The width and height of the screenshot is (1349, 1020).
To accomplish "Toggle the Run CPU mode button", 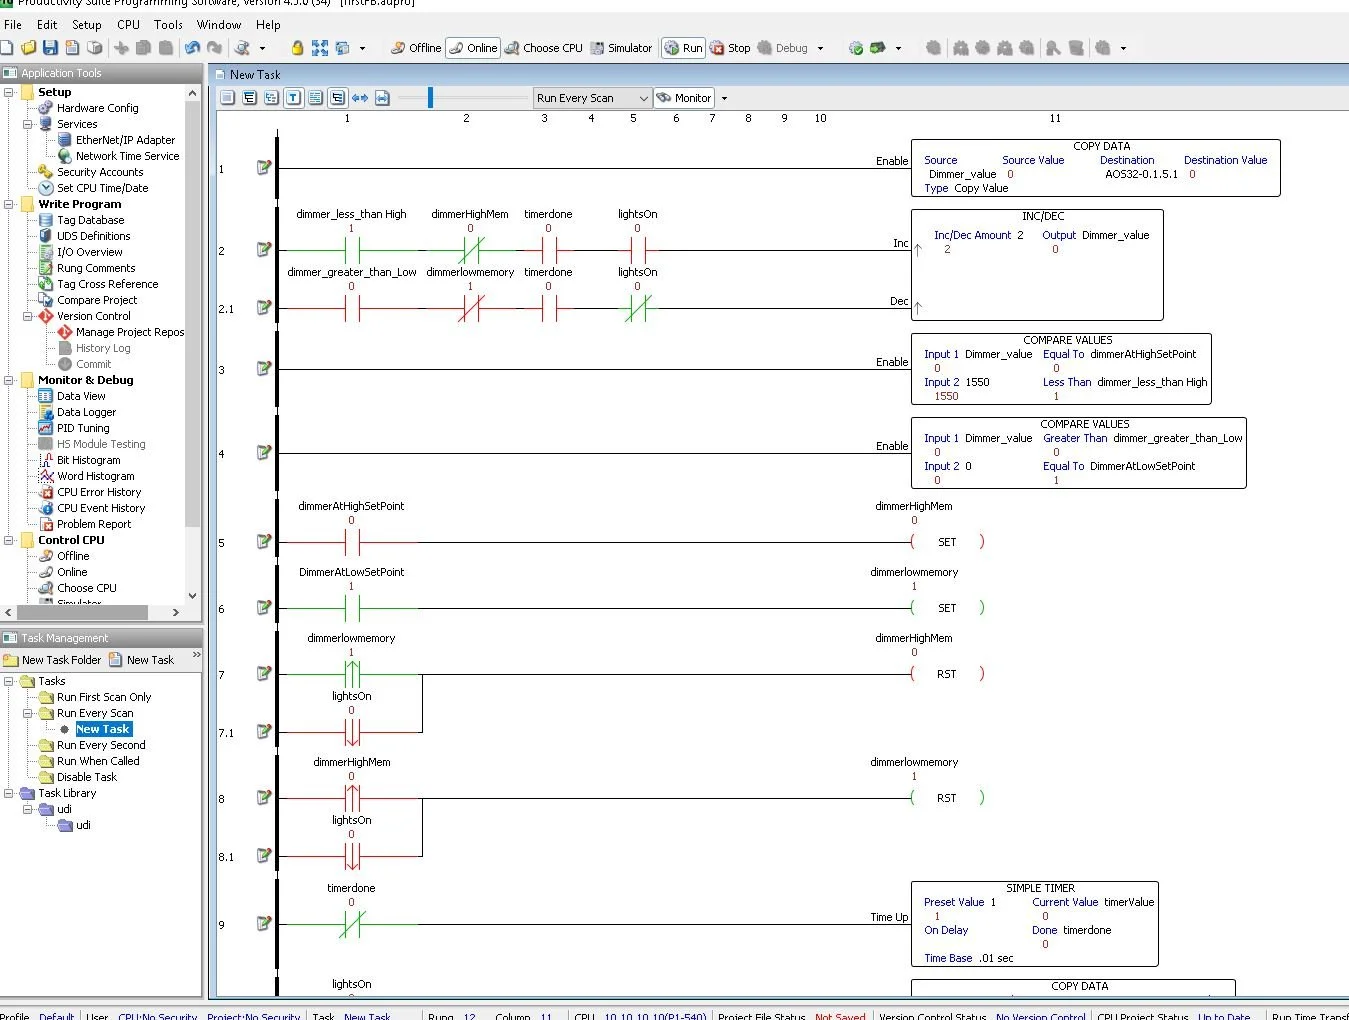I will click(683, 47).
